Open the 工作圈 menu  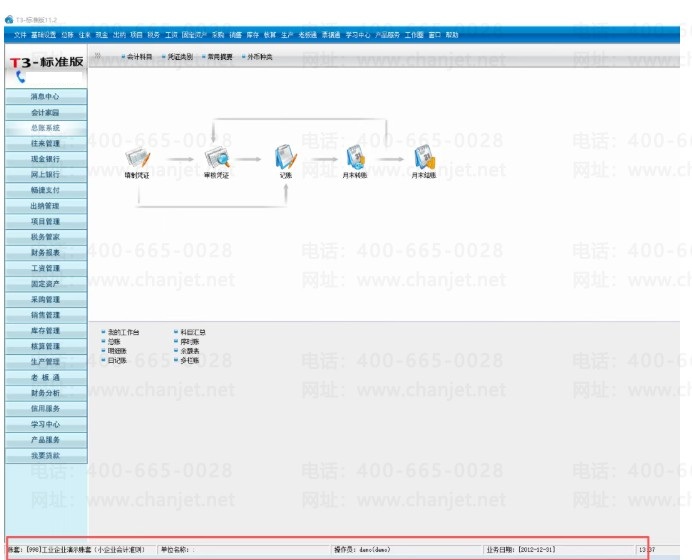tap(414, 35)
